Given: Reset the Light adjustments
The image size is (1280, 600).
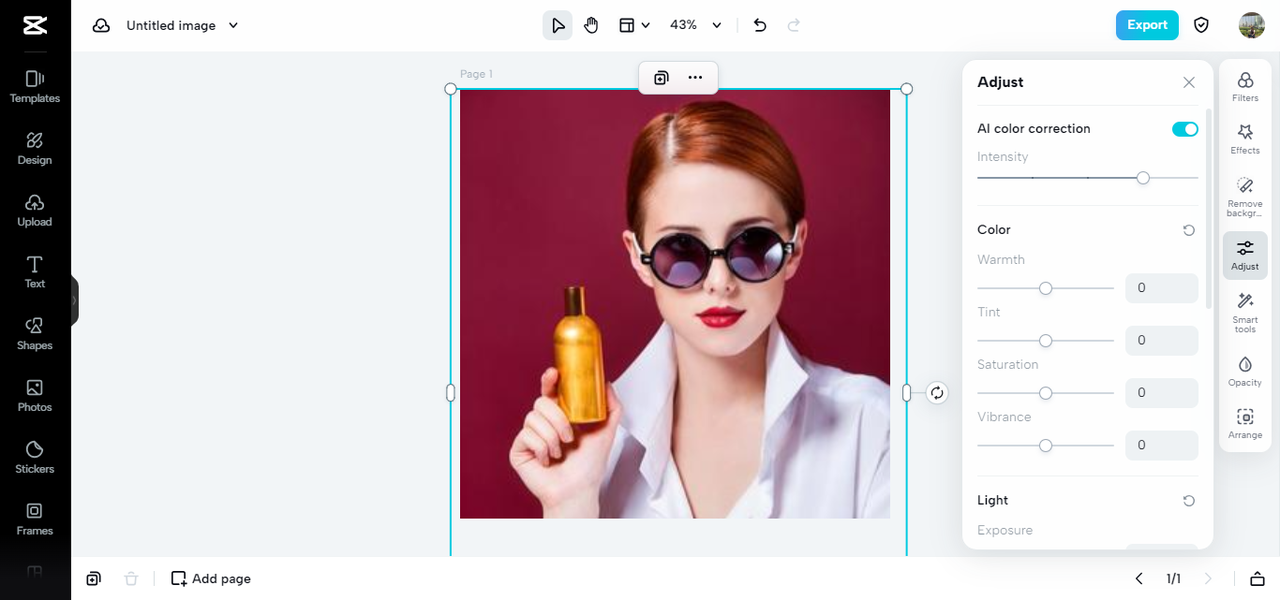Looking at the screenshot, I should (1189, 501).
